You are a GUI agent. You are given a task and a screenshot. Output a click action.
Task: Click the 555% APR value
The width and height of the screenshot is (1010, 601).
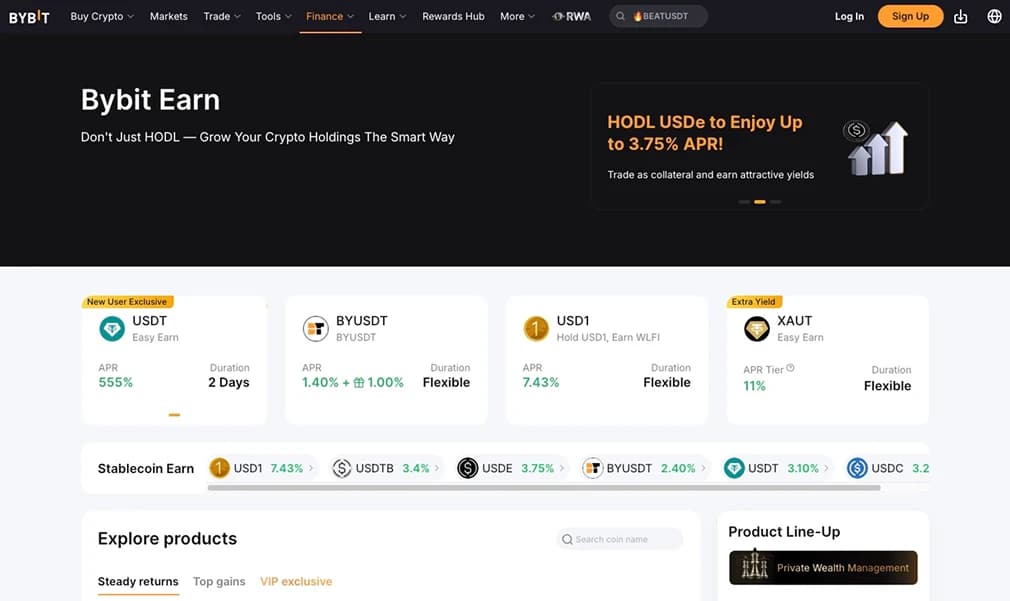tap(115, 383)
